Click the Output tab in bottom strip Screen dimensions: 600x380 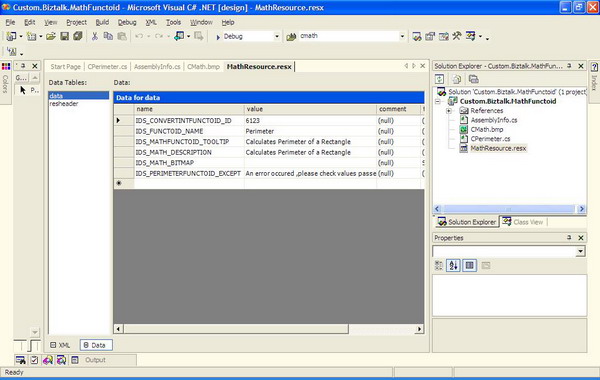pyautogui.click(x=95, y=360)
